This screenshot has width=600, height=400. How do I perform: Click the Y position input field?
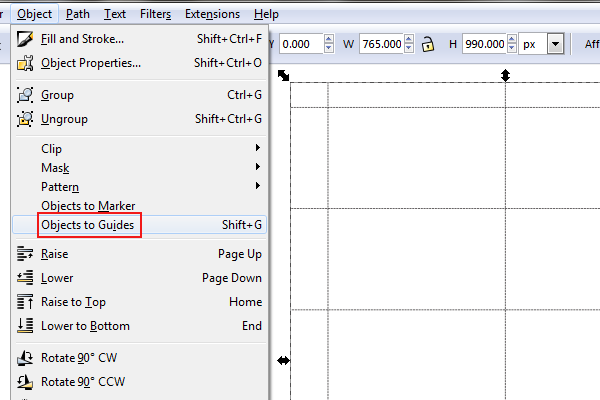(x=301, y=44)
